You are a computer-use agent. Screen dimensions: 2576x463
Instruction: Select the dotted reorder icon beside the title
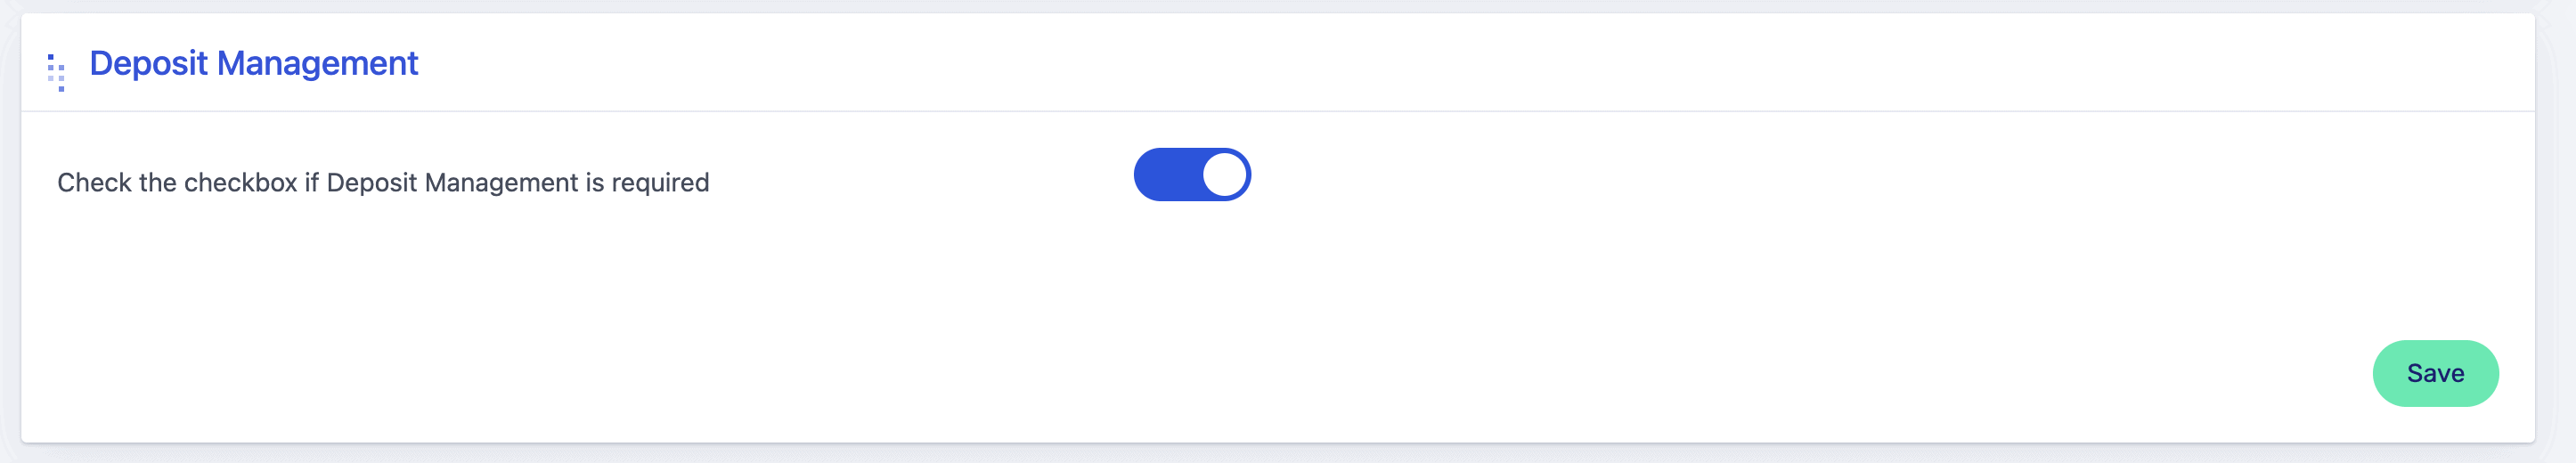(x=56, y=72)
